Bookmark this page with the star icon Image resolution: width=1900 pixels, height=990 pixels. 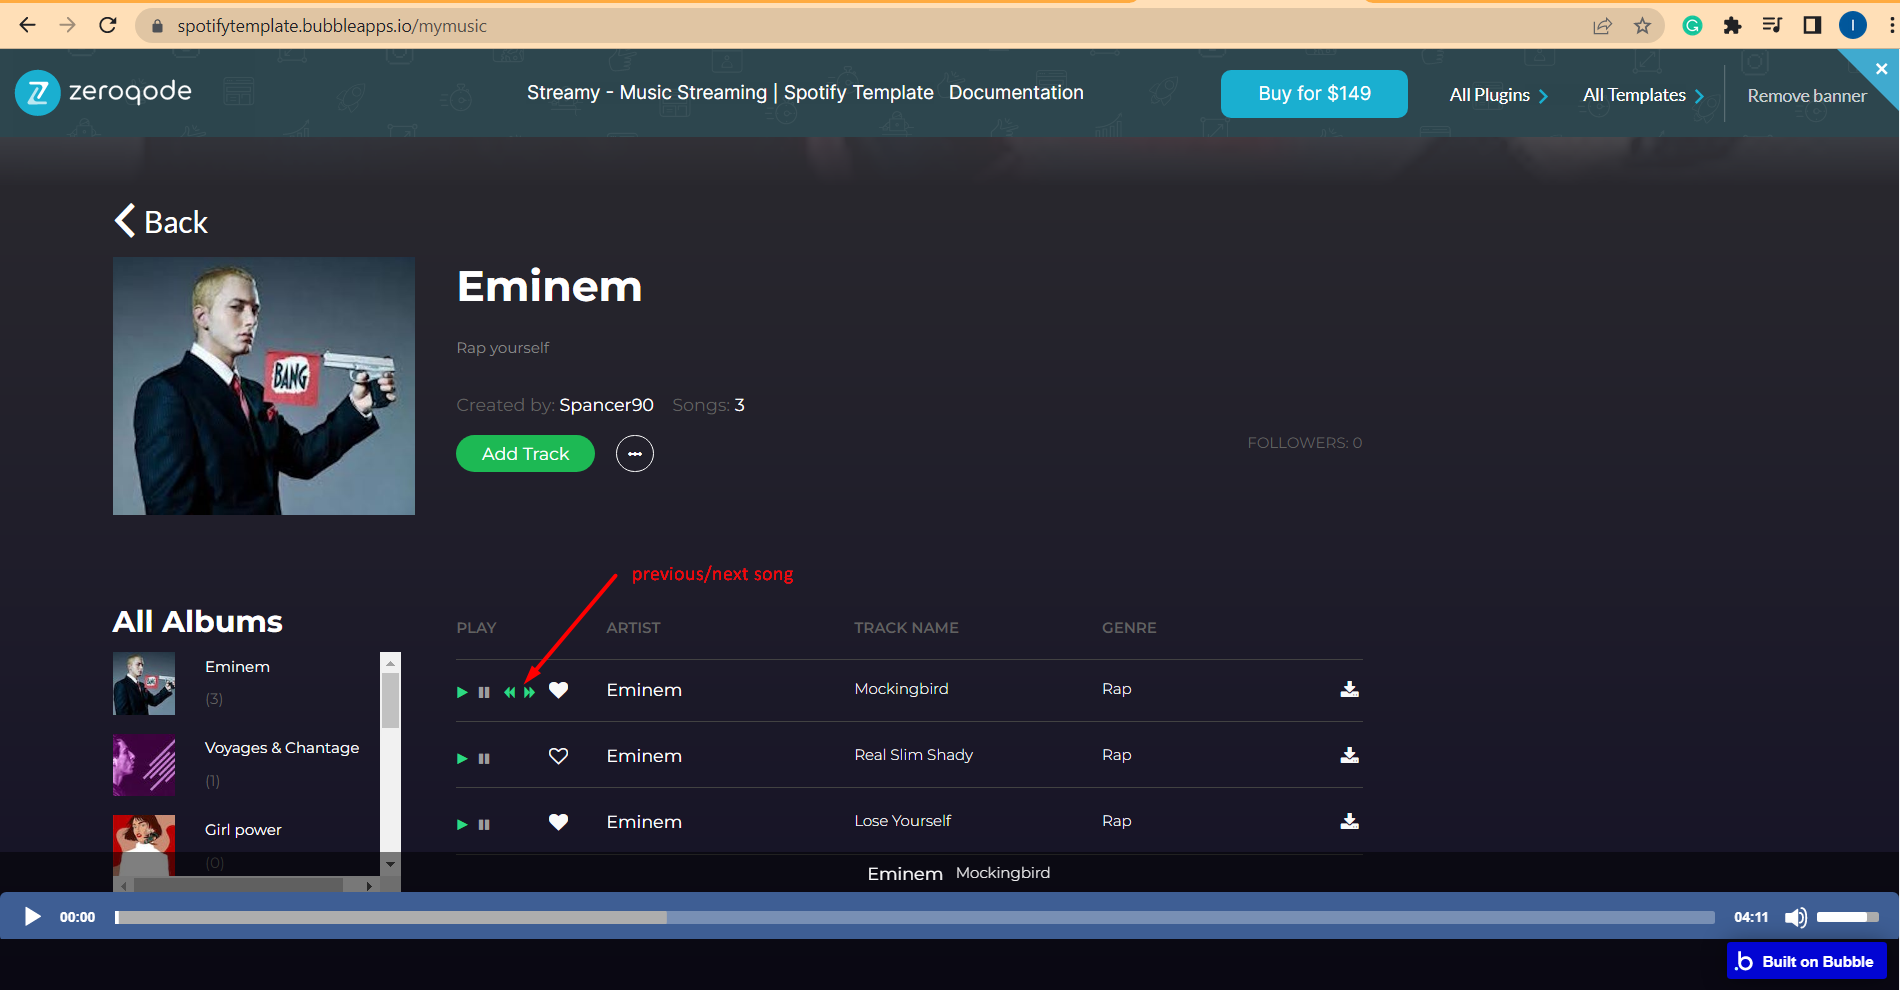point(1642,26)
